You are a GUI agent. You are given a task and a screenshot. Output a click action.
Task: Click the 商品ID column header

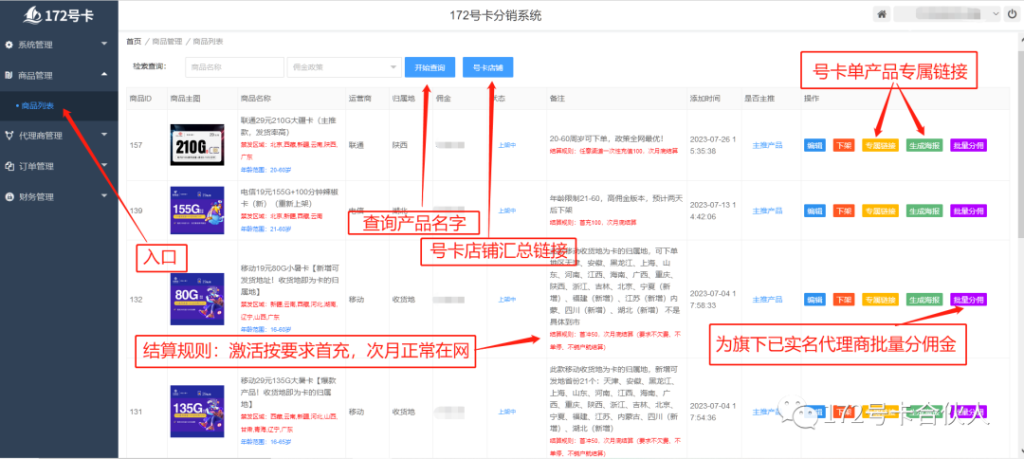coord(141,99)
